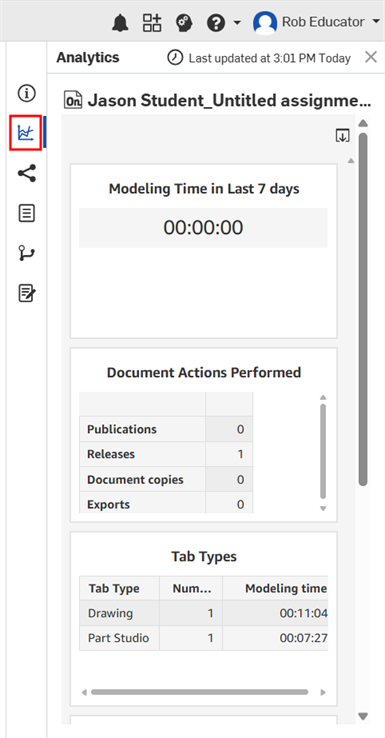Image resolution: width=385 pixels, height=738 pixels.
Task: Export the analytics with download icon
Action: pyautogui.click(x=343, y=136)
